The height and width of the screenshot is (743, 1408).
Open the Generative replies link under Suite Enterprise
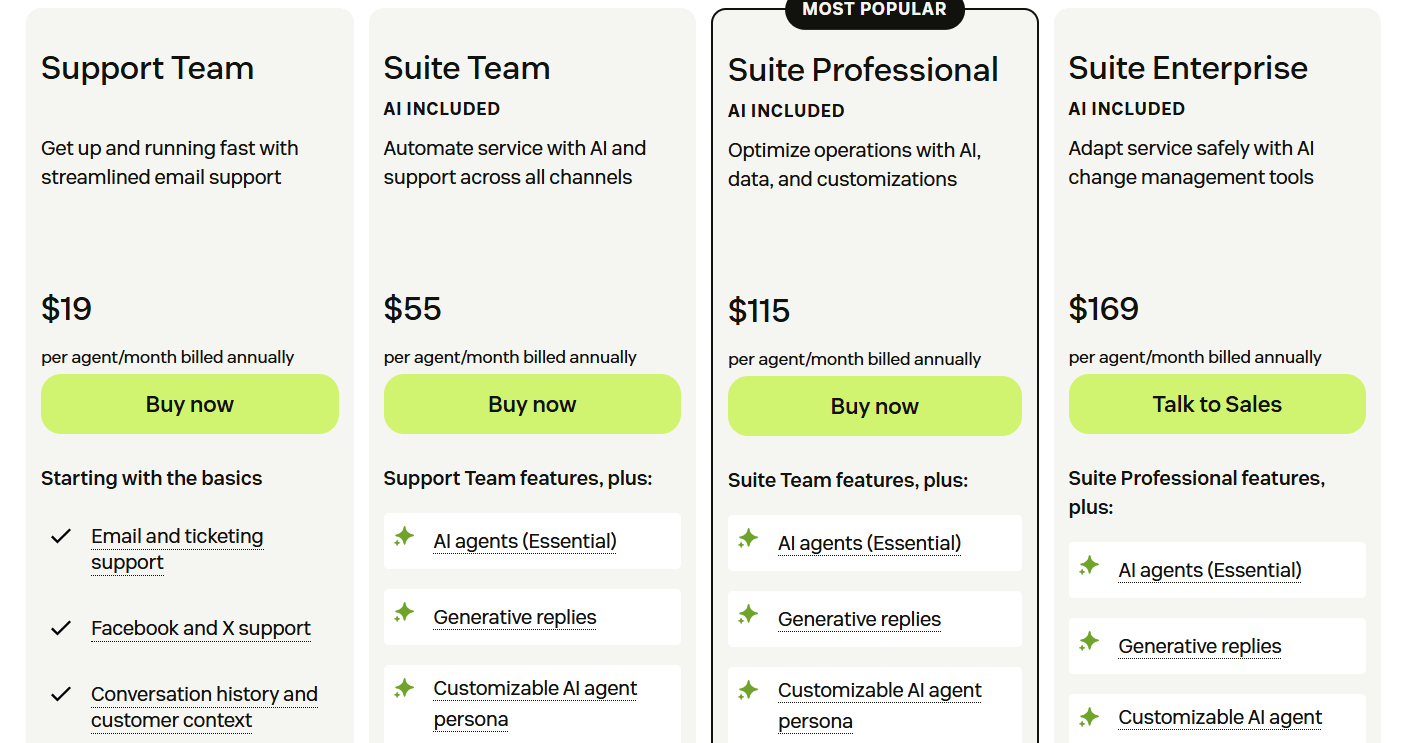click(x=1199, y=646)
